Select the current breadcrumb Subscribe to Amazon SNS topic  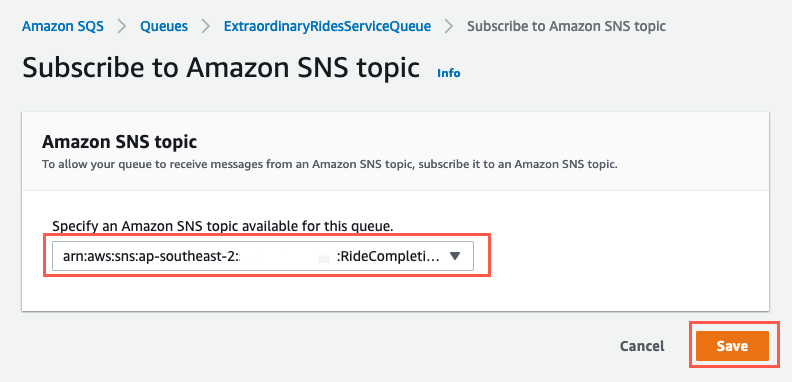pyautogui.click(x=566, y=26)
